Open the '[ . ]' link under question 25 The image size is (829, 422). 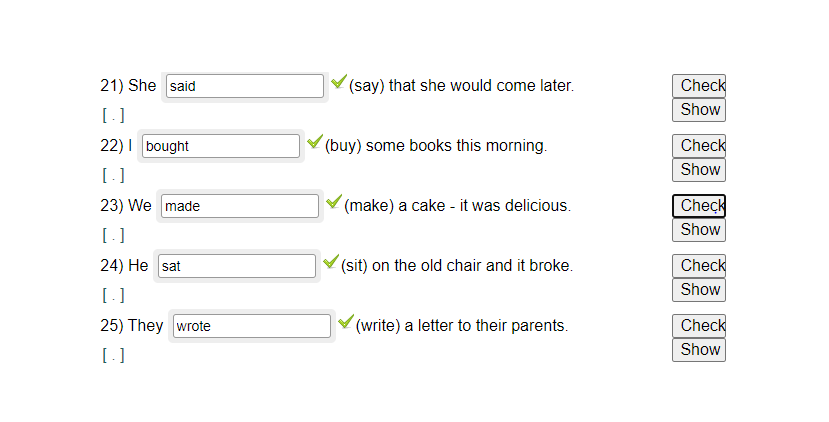click(113, 355)
